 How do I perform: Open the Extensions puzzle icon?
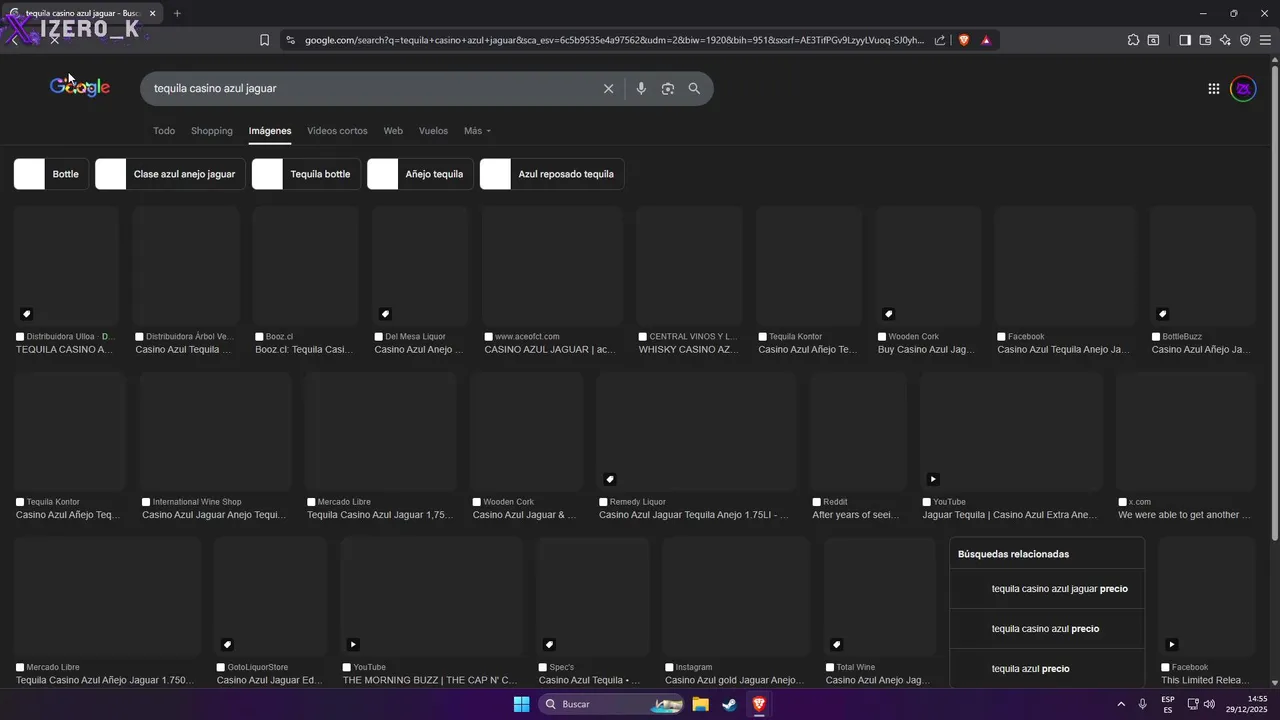pos(1133,40)
